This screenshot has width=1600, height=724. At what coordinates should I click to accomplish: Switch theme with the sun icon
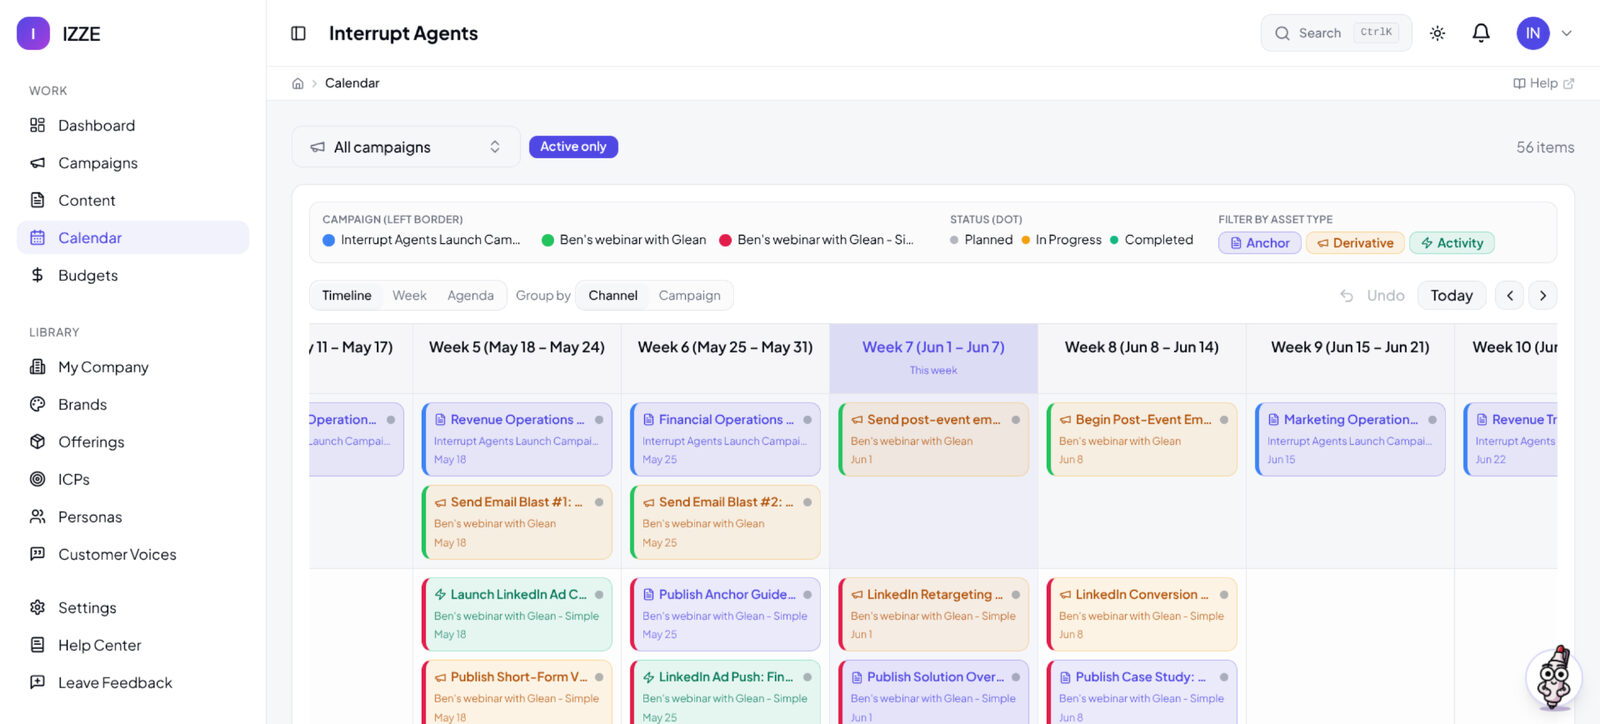coord(1437,33)
